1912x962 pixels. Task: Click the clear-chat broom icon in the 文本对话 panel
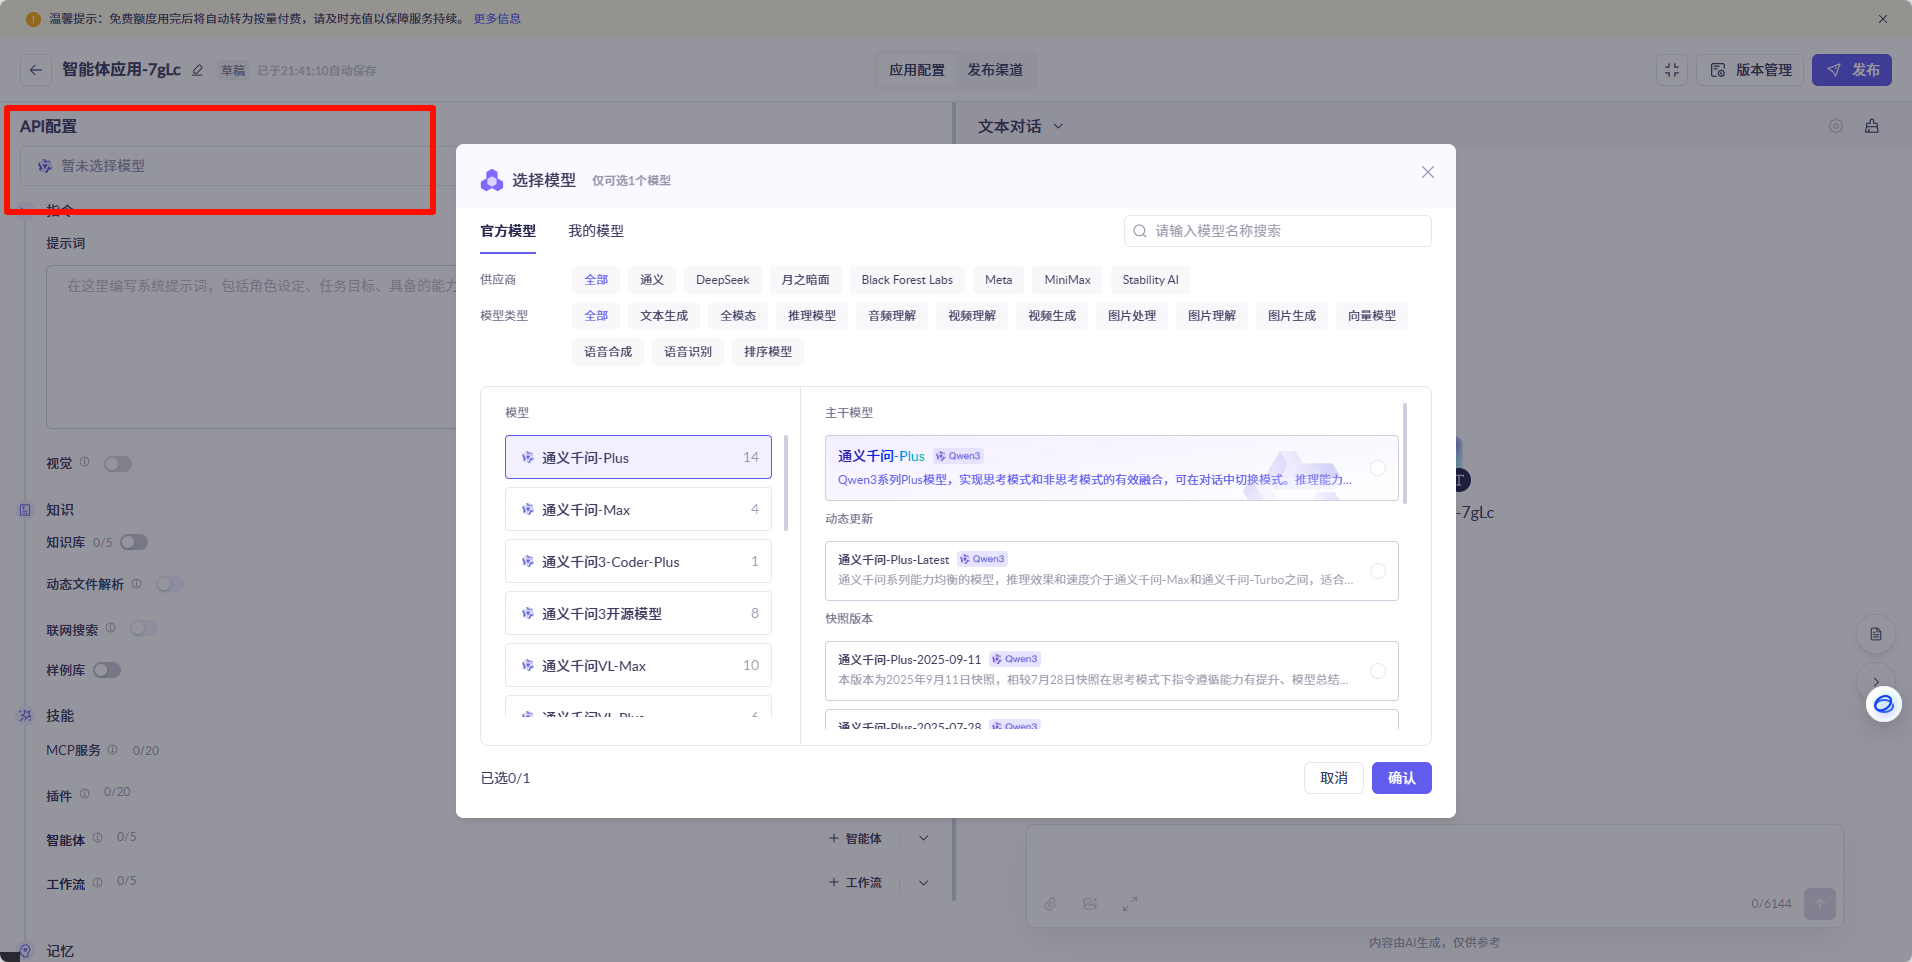point(1872,126)
